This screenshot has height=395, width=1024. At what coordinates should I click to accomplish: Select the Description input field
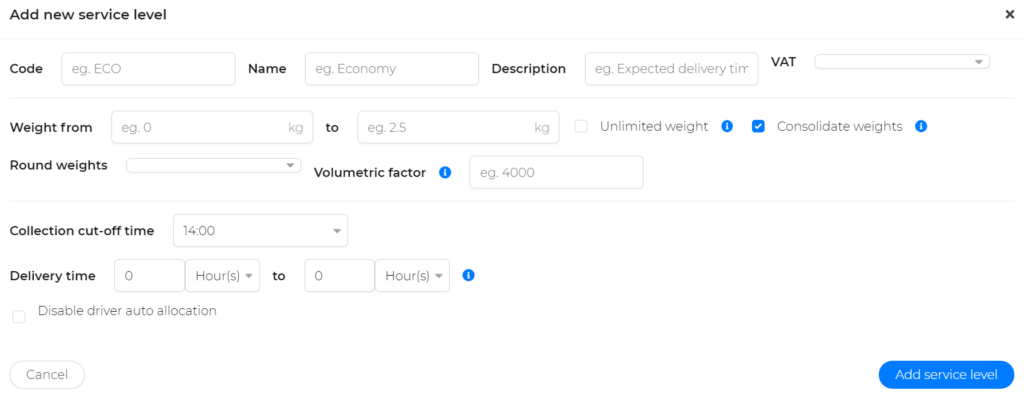(671, 69)
